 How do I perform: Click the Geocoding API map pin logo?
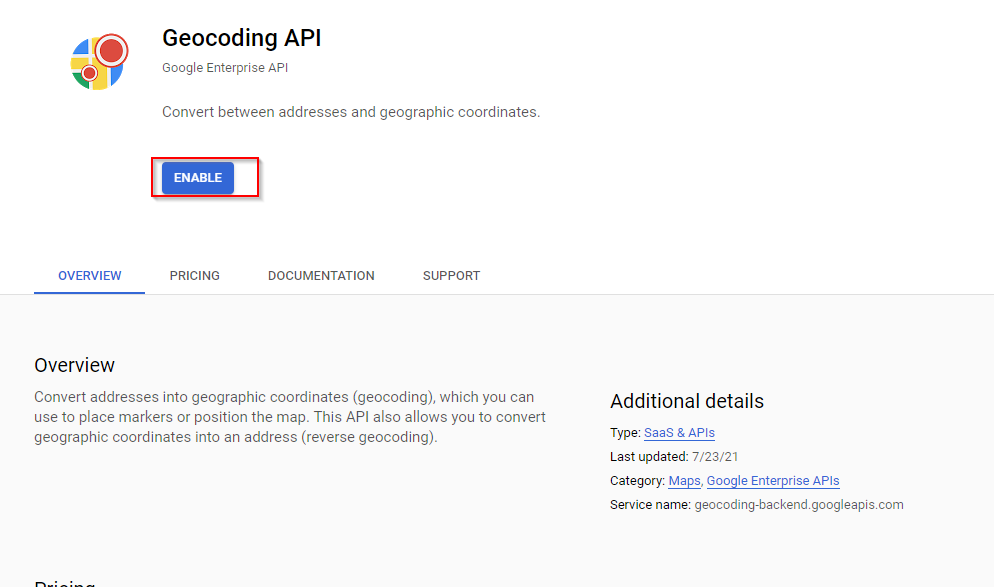pos(99,62)
